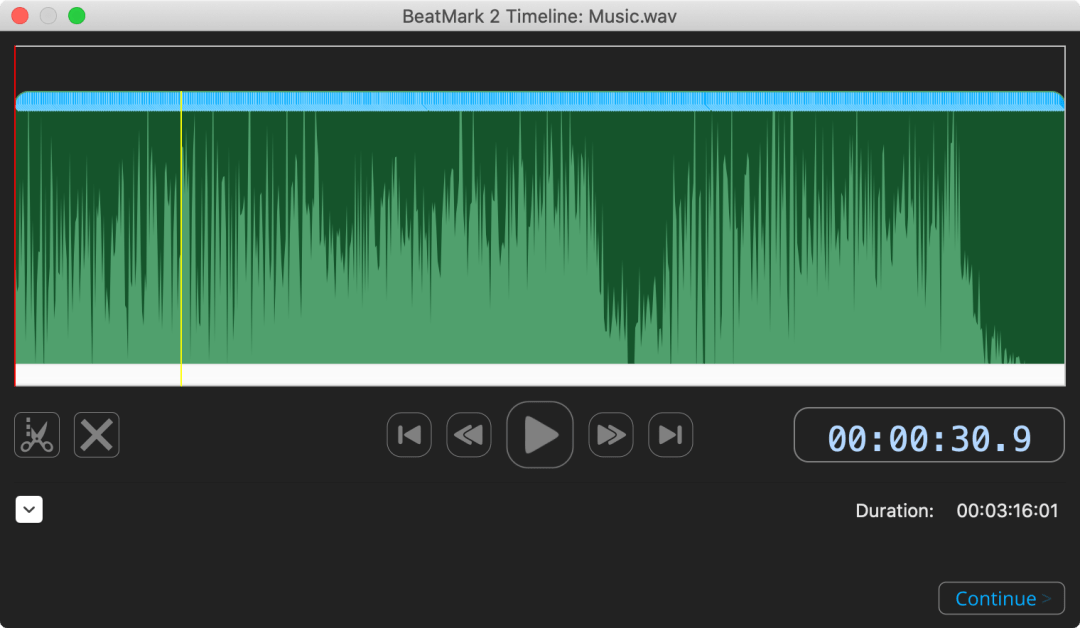Image resolution: width=1080 pixels, height=628 pixels.
Task: Click the white bar under waveform
Action: [x=540, y=375]
